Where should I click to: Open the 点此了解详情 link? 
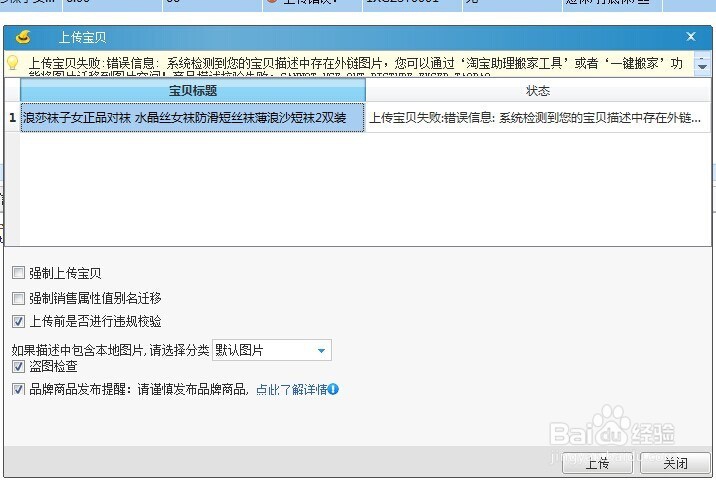(291, 390)
